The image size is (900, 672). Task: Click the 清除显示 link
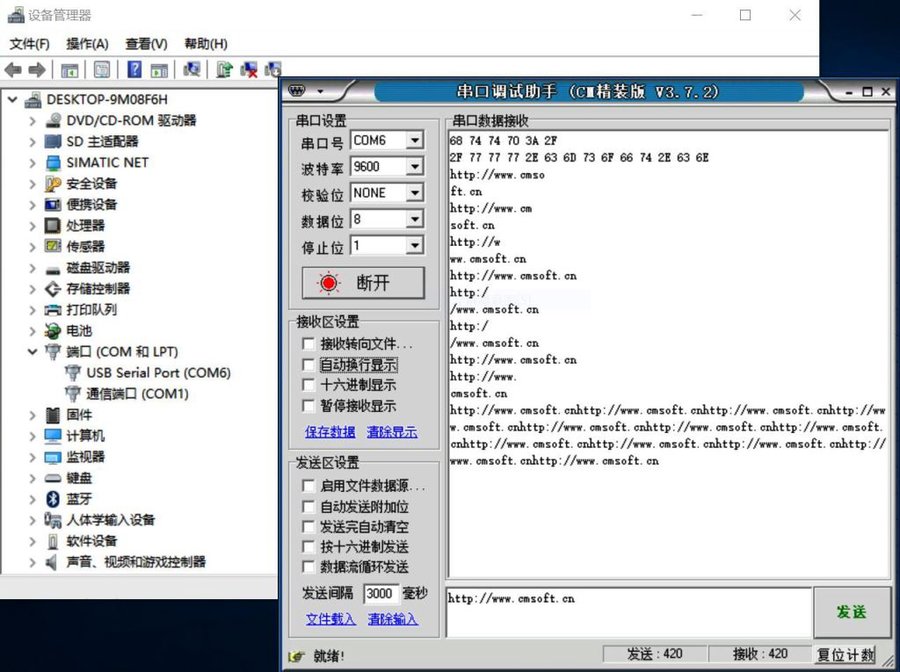coord(392,432)
